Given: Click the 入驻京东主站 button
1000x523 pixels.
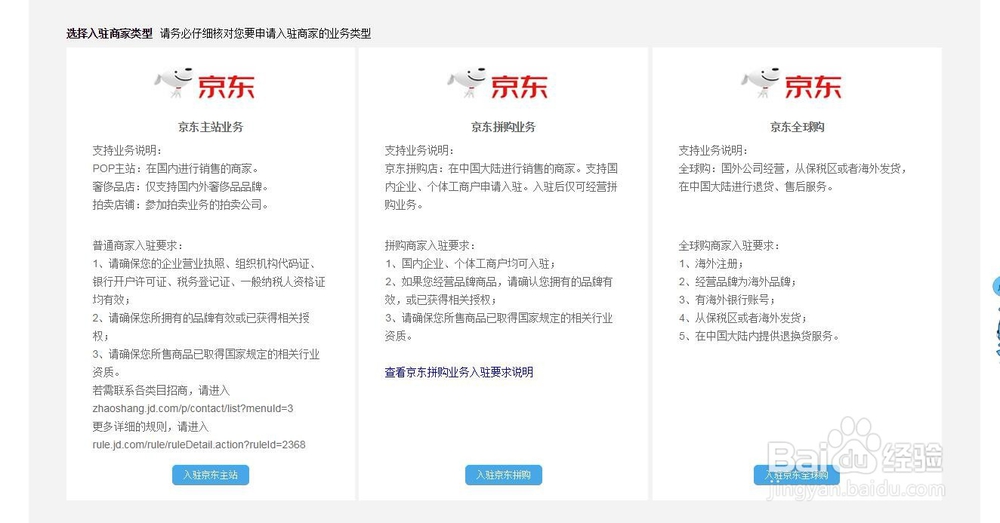Looking at the screenshot, I should pyautogui.click(x=210, y=475).
